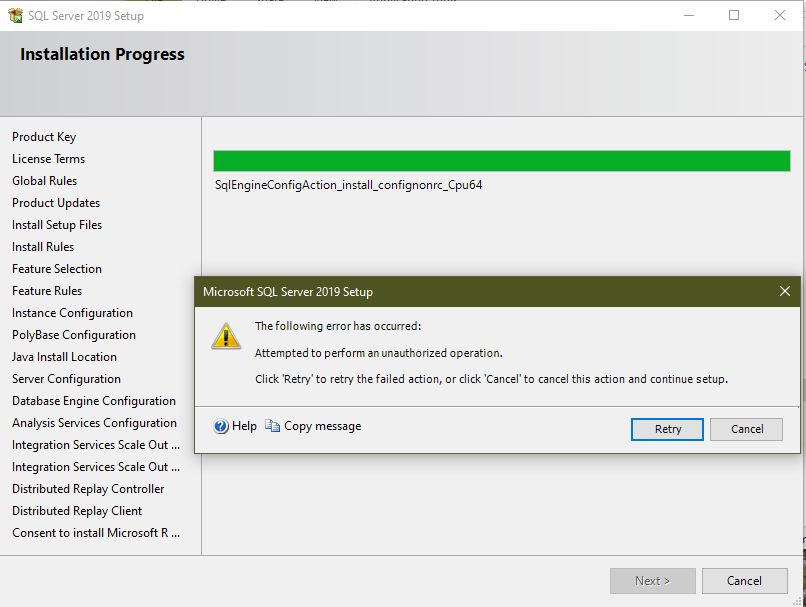Select the Global Rules step
The image size is (806, 607).
(x=45, y=181)
